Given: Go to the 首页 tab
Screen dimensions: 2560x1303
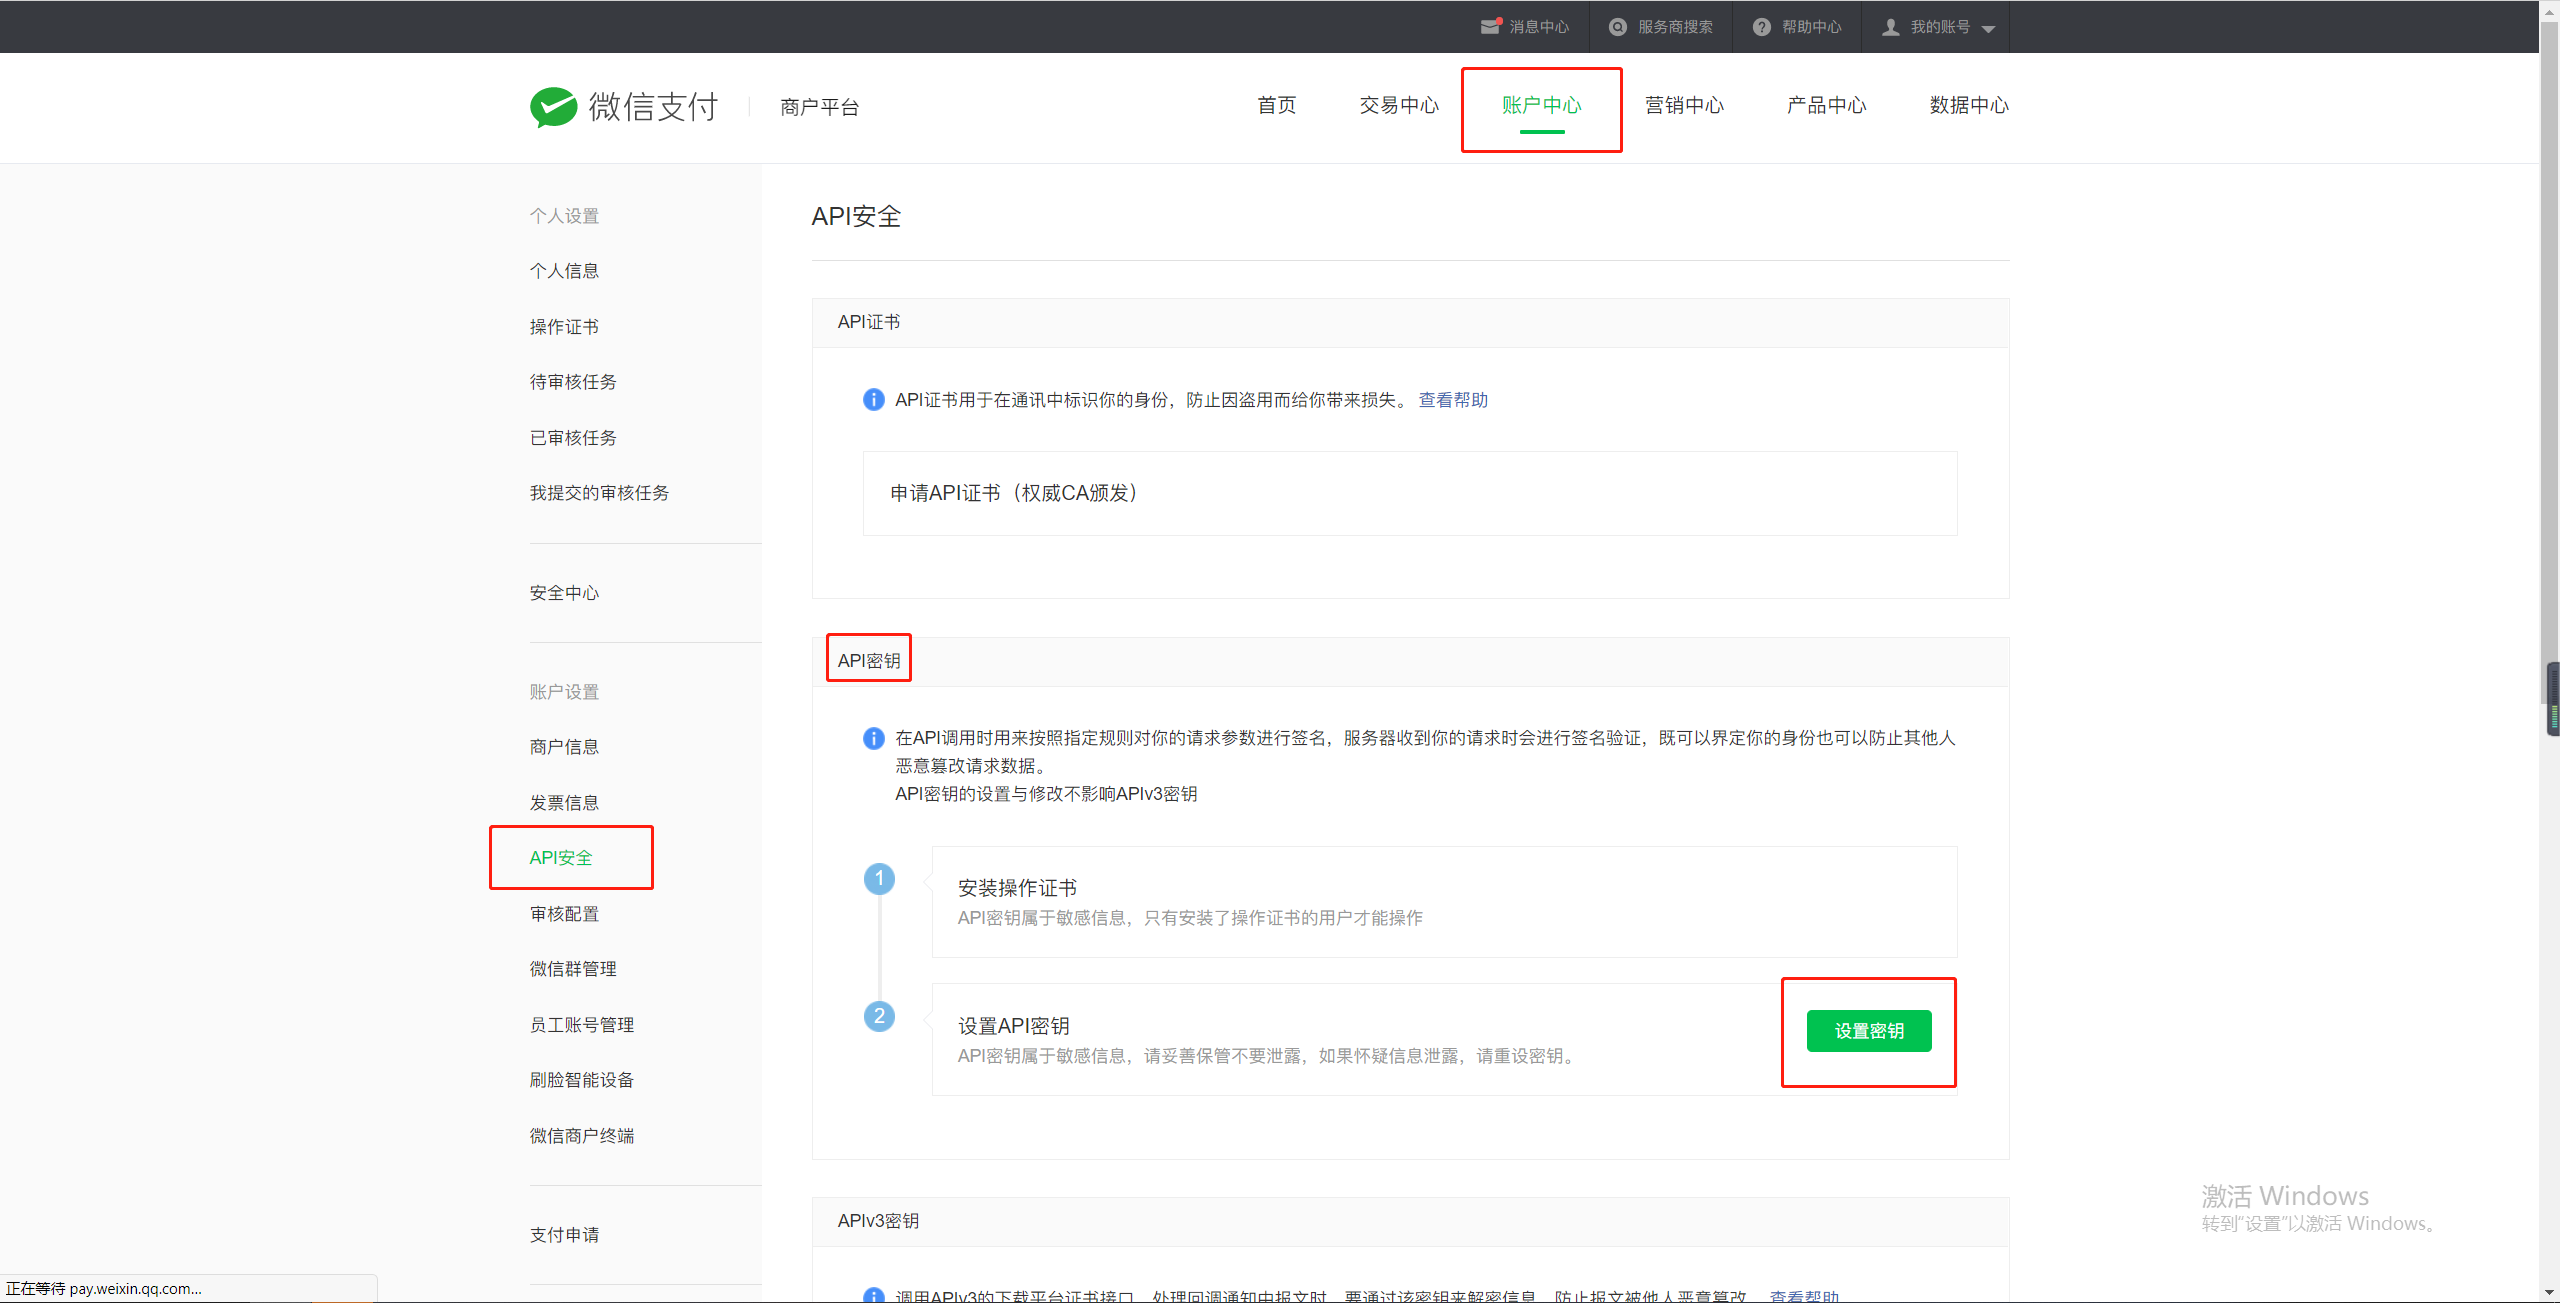Looking at the screenshot, I should [1276, 105].
